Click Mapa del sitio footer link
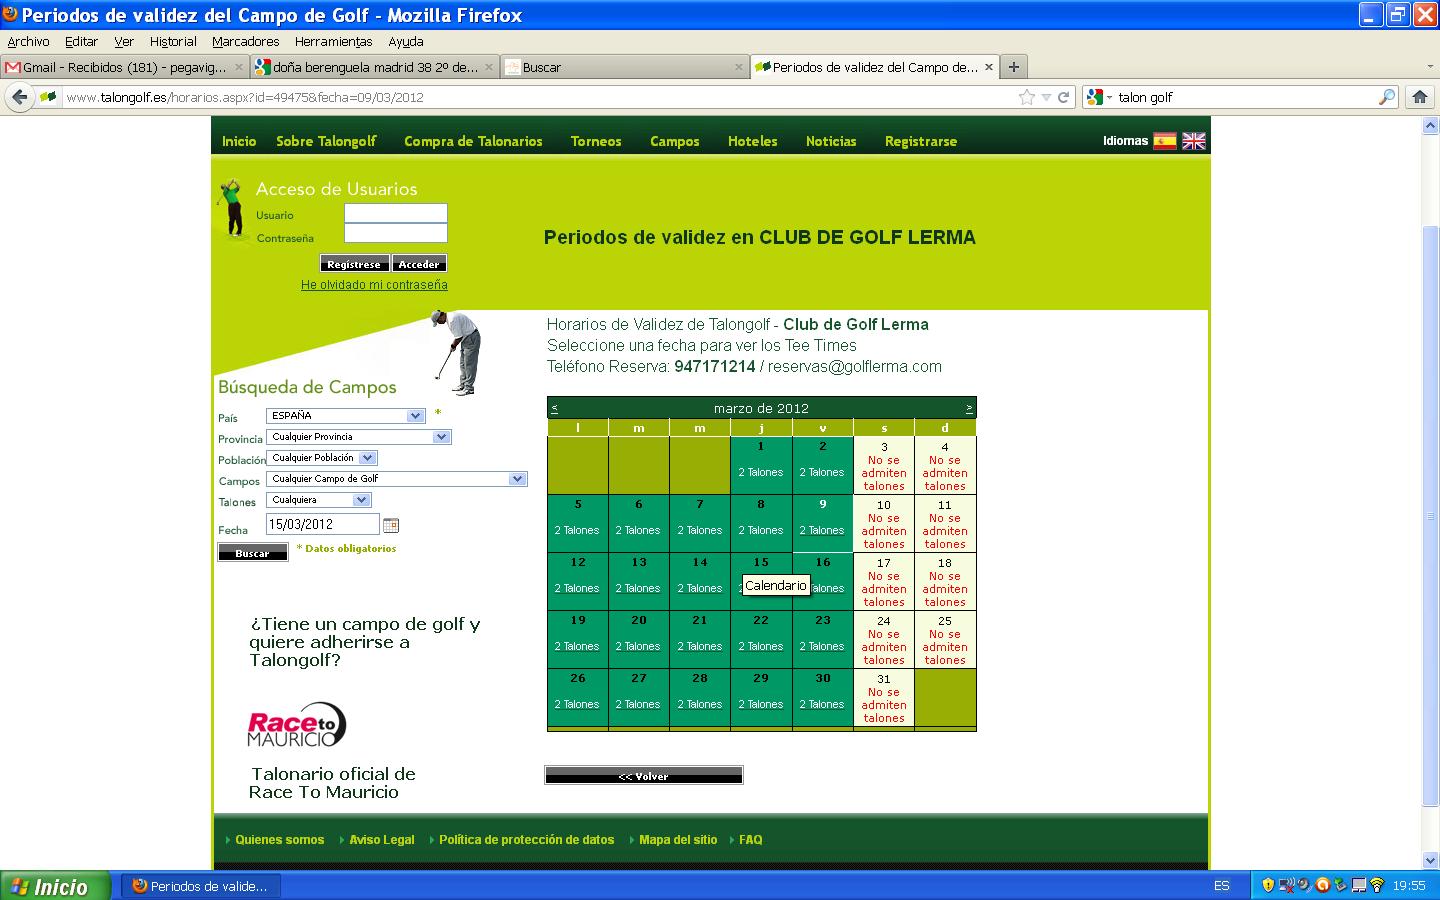Image resolution: width=1440 pixels, height=900 pixels. pyautogui.click(x=678, y=840)
